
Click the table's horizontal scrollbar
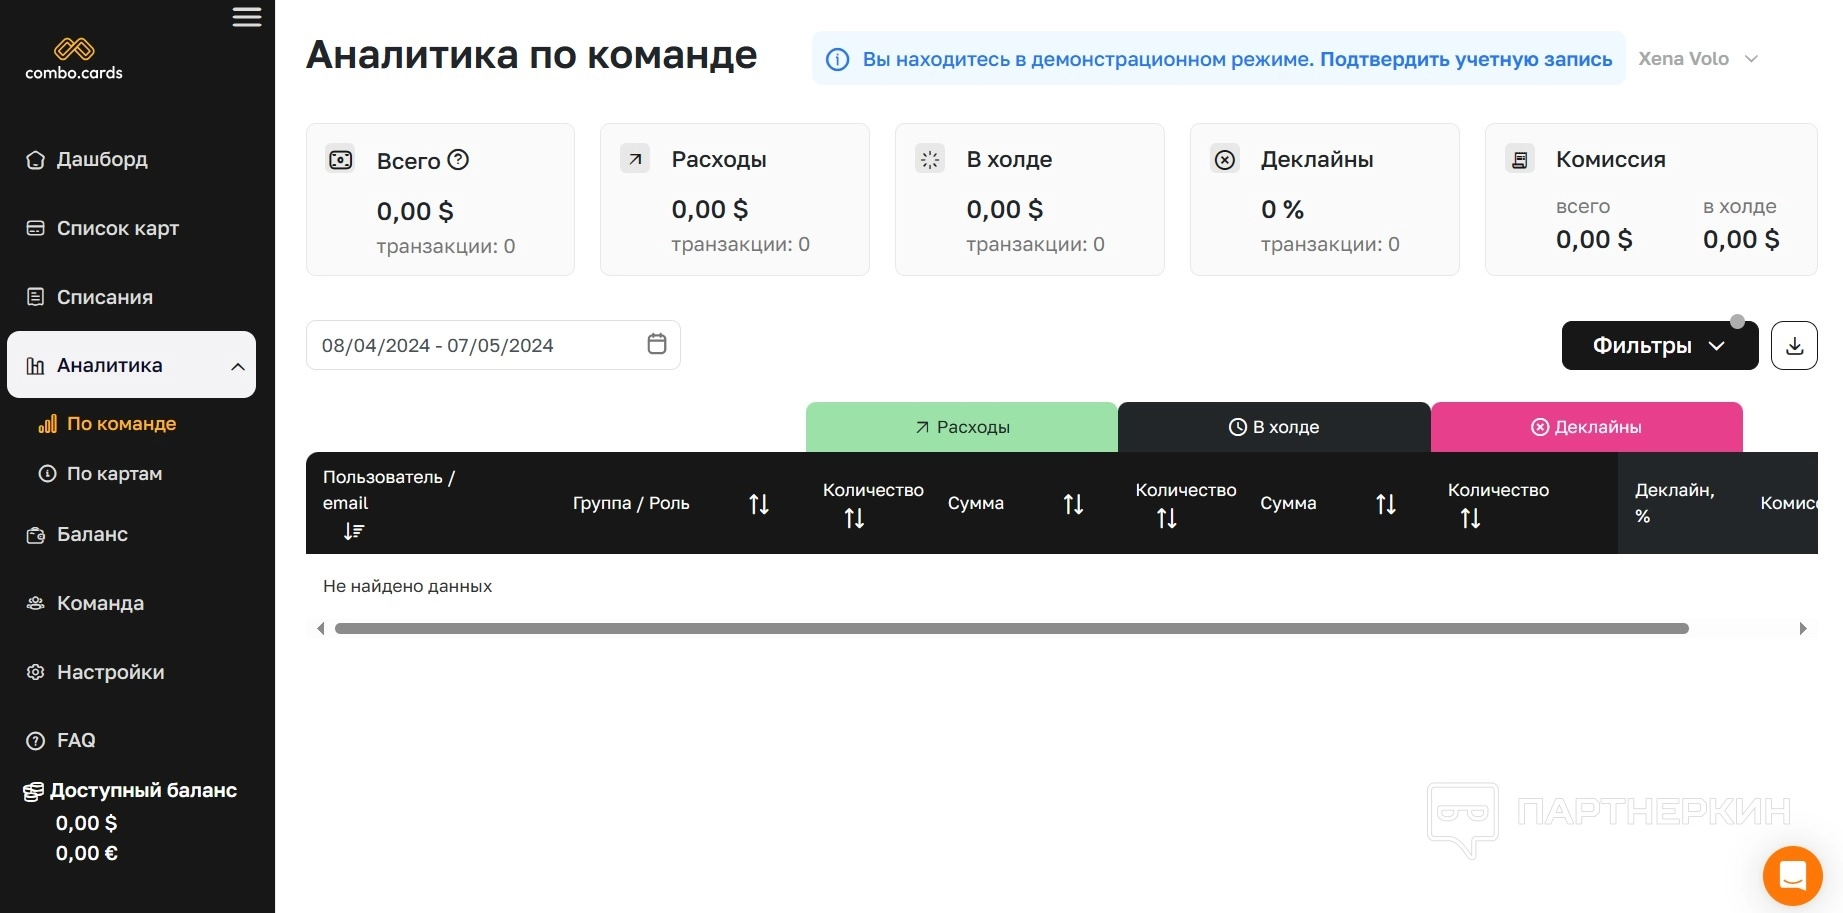(x=1011, y=629)
